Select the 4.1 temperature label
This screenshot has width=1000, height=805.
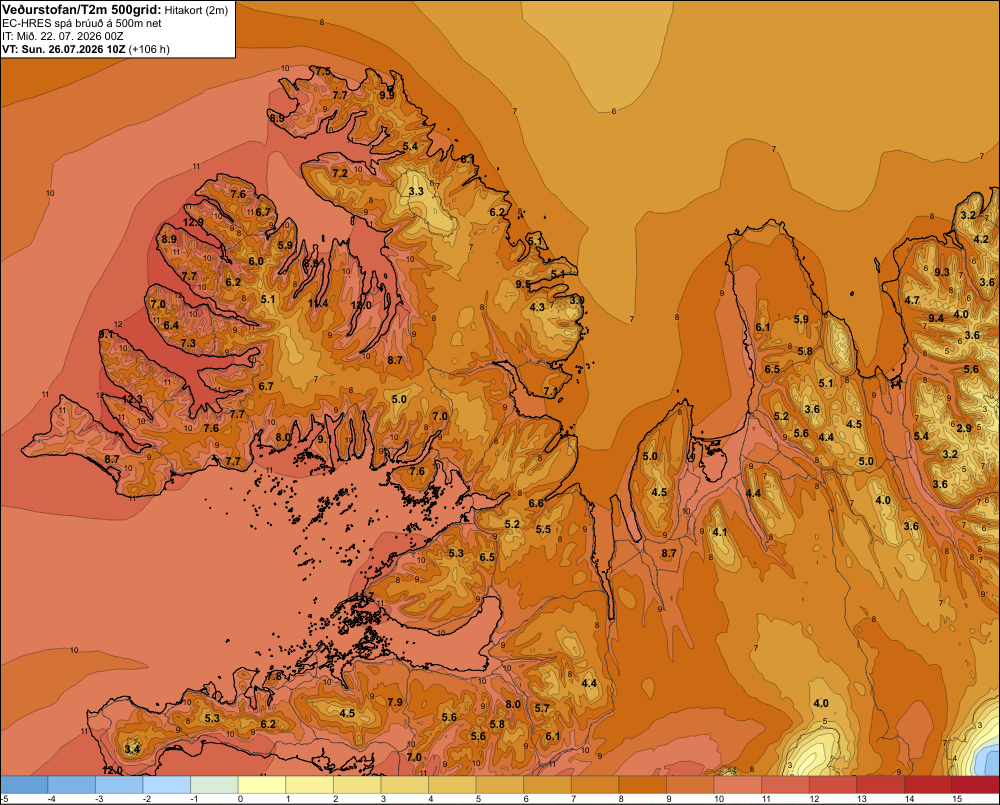pos(720,533)
